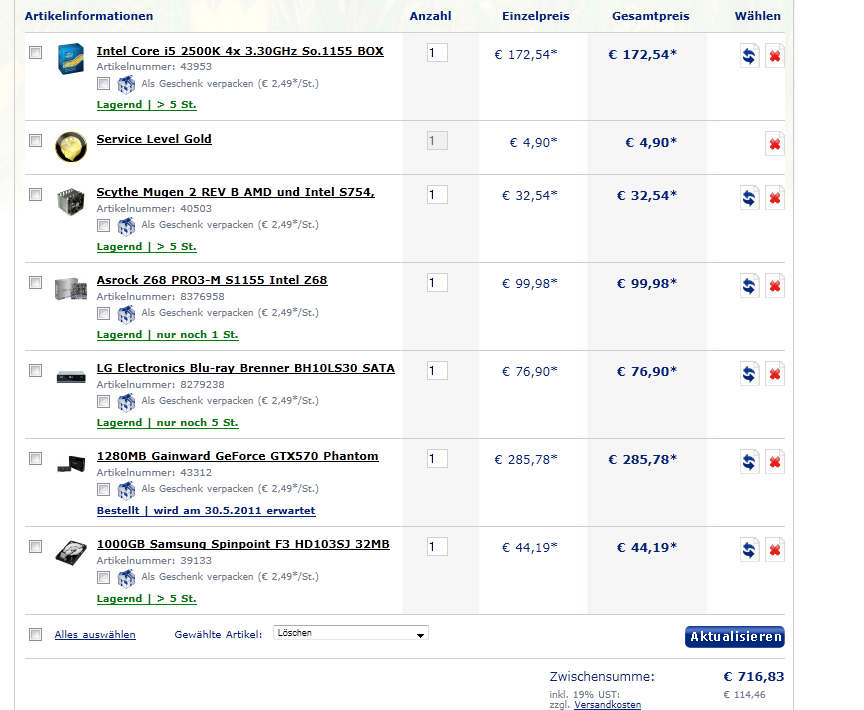
Task: Remove Samsung Spinpoint F3 with red X
Action: pos(775,550)
